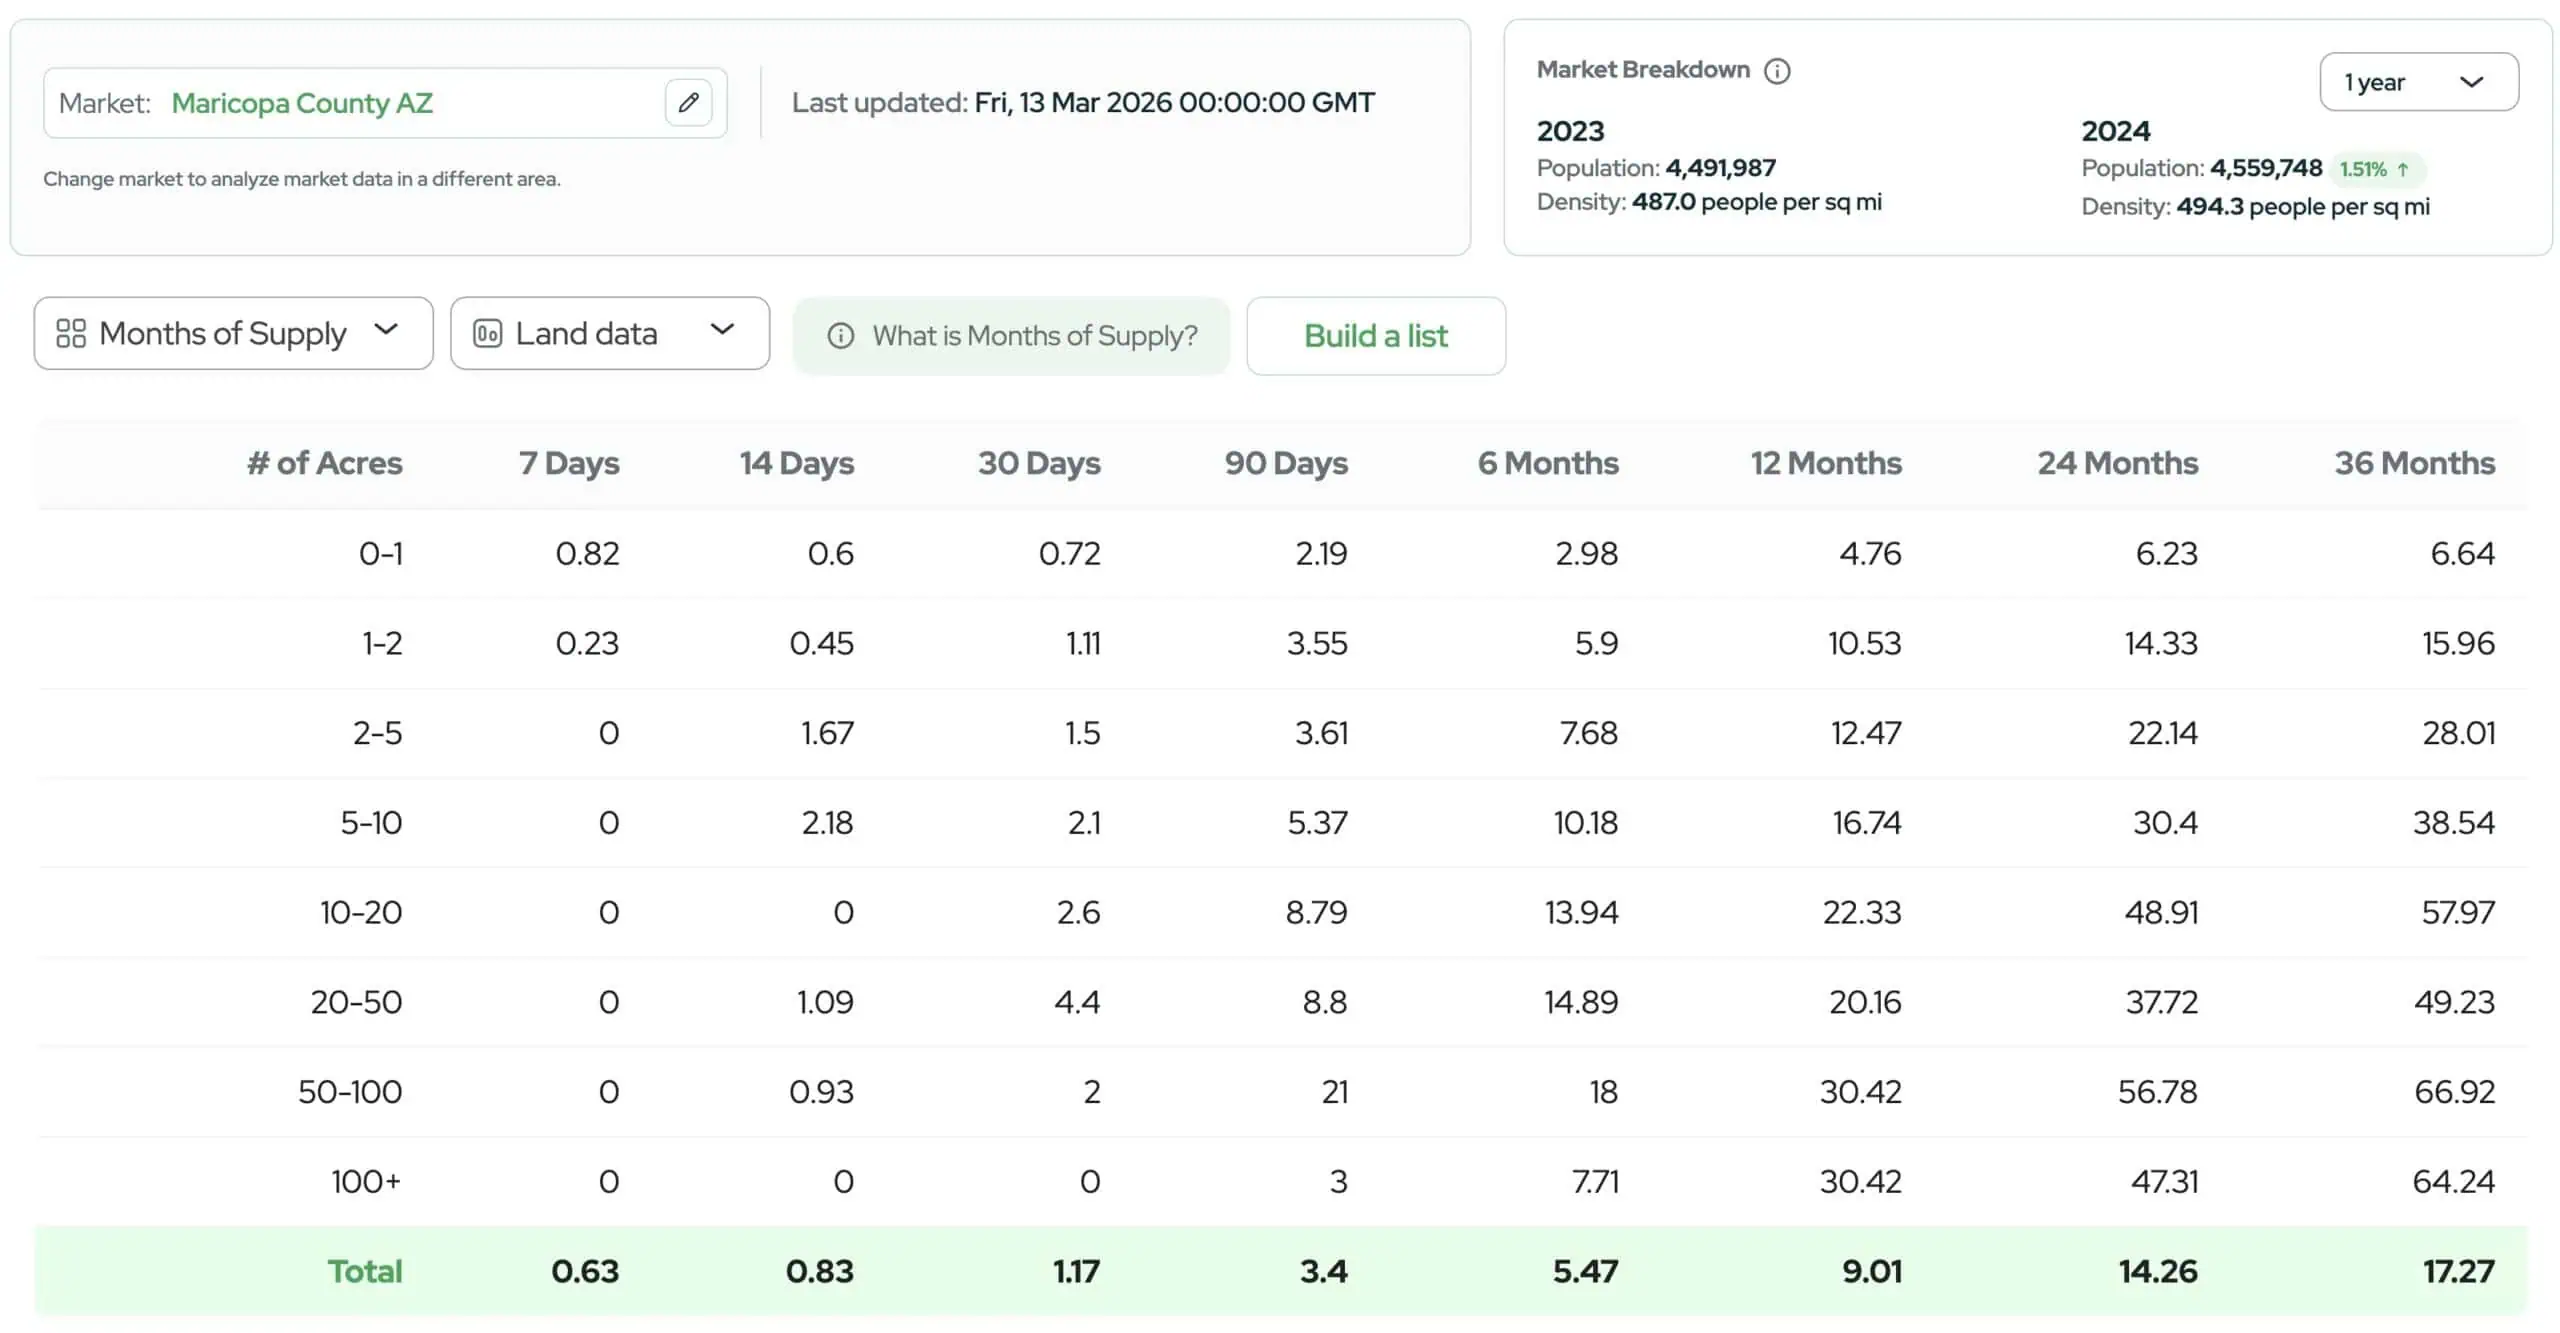Click the 12 Months column header
The image size is (2560, 1333).
1825,463
